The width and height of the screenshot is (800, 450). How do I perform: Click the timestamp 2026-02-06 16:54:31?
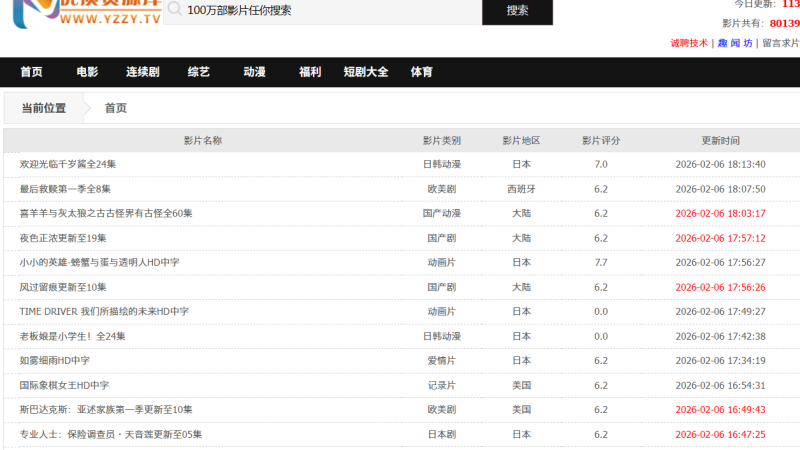[720, 385]
